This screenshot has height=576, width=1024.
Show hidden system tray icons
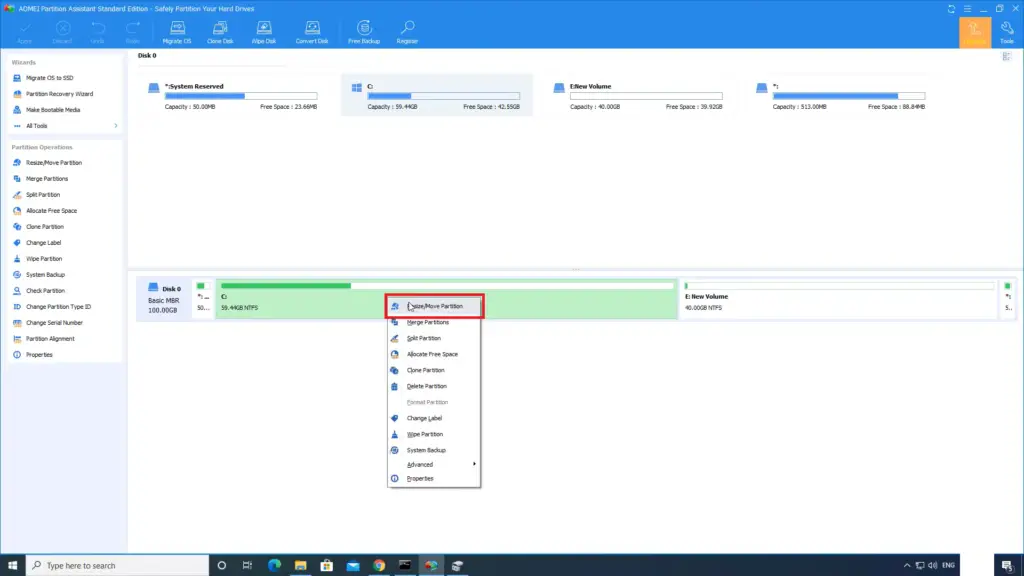906,566
